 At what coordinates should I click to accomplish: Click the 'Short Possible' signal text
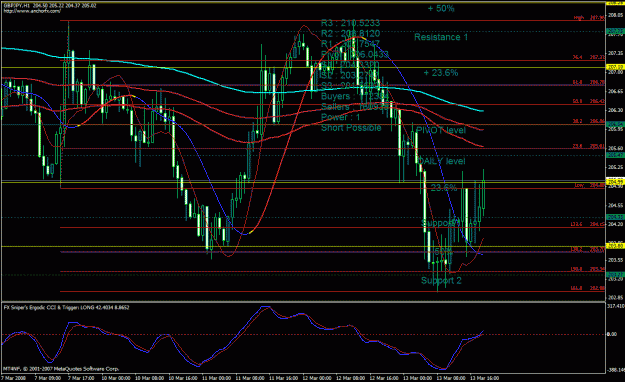[351, 128]
